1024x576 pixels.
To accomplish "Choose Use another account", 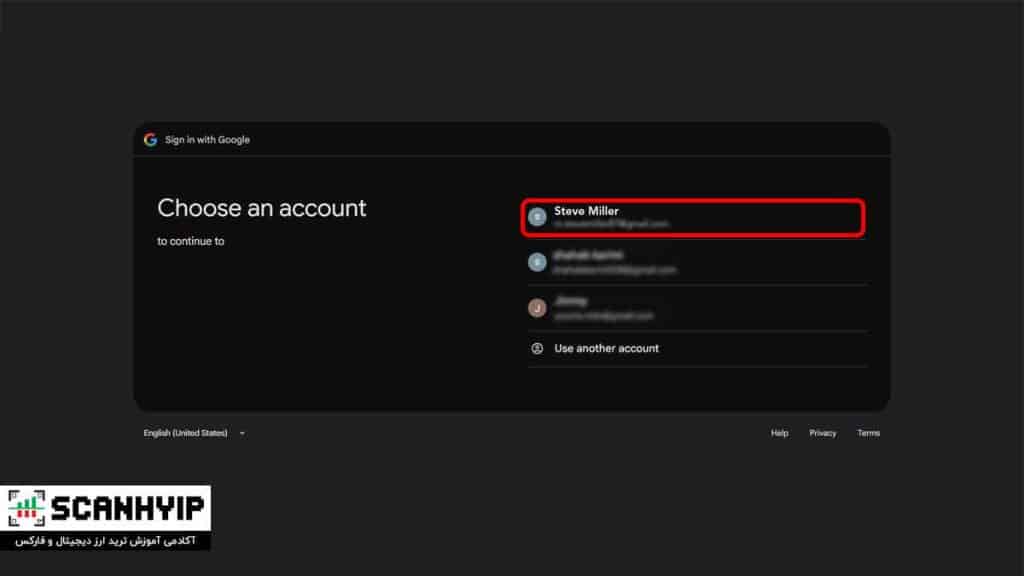I will (697, 349).
